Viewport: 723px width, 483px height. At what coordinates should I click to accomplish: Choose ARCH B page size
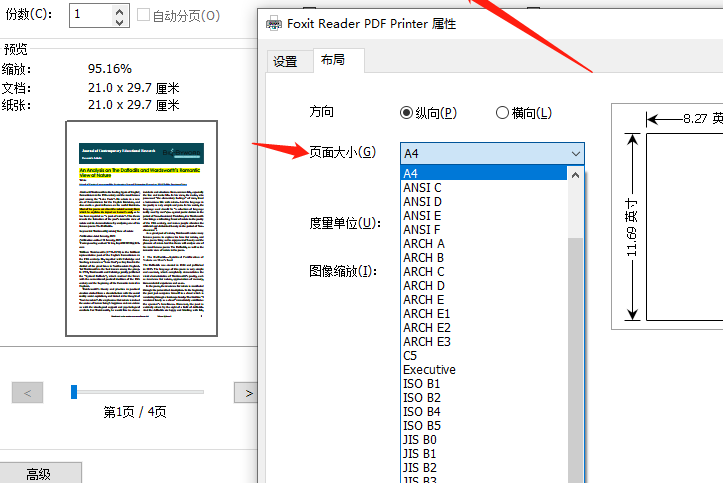[484, 258]
